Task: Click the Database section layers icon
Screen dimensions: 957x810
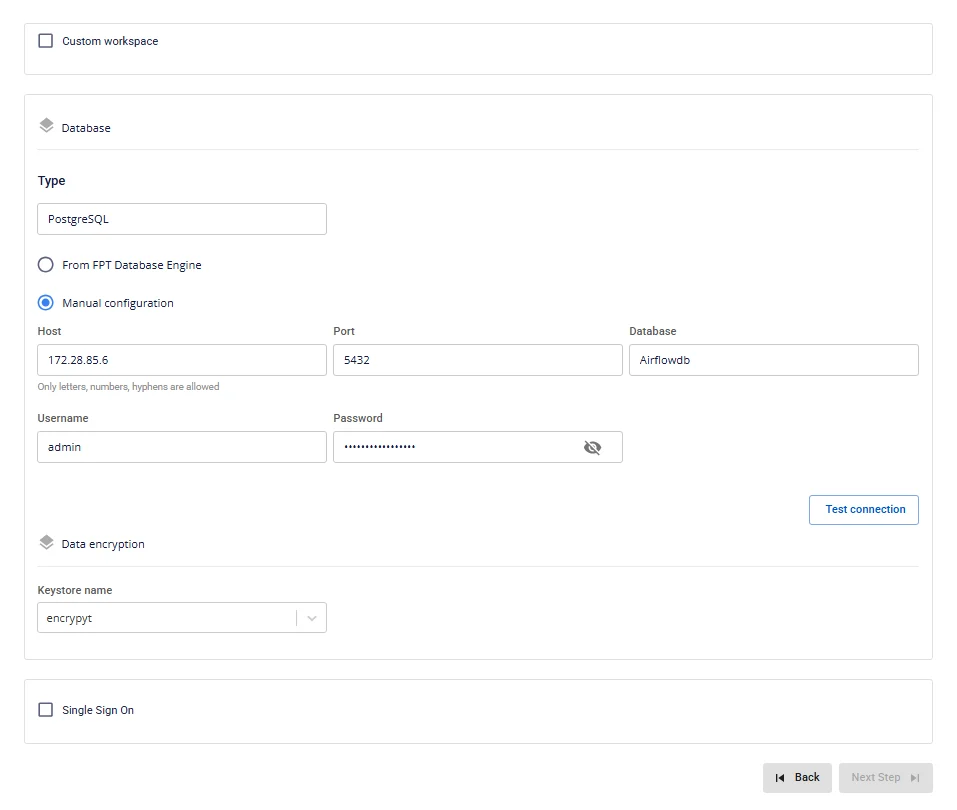Action: 46,126
